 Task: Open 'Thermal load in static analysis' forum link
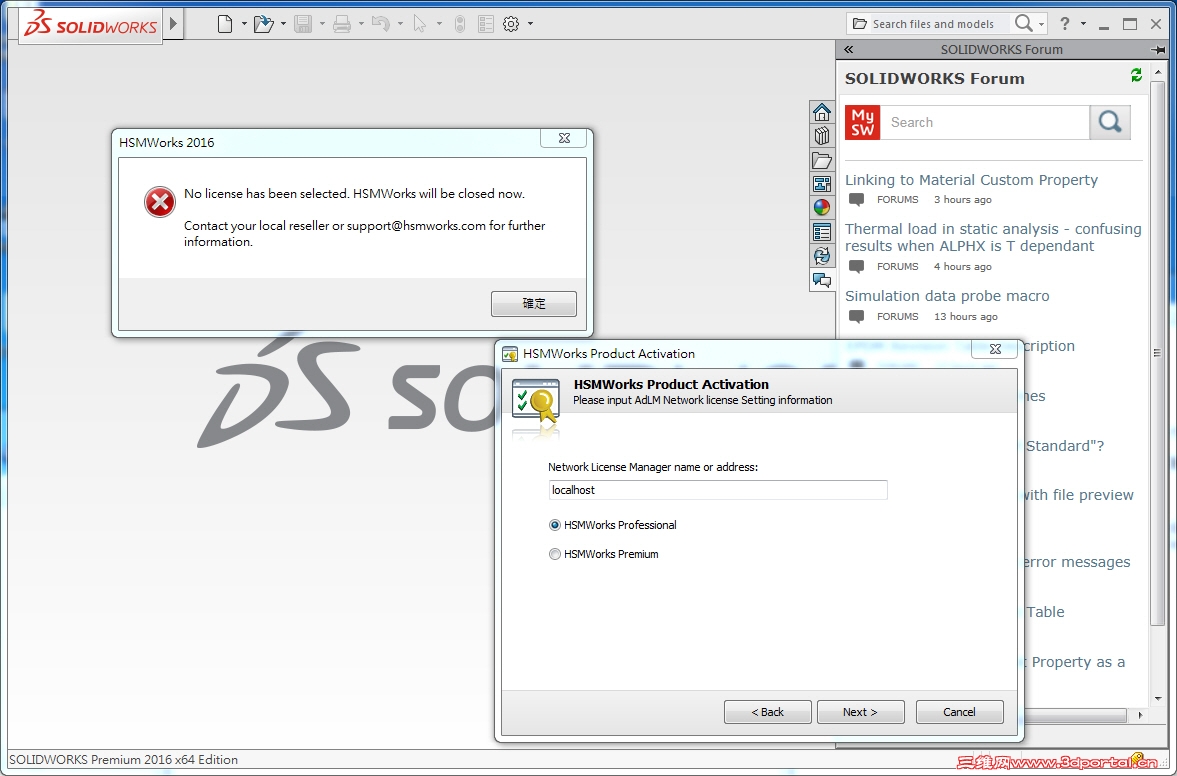click(993, 237)
